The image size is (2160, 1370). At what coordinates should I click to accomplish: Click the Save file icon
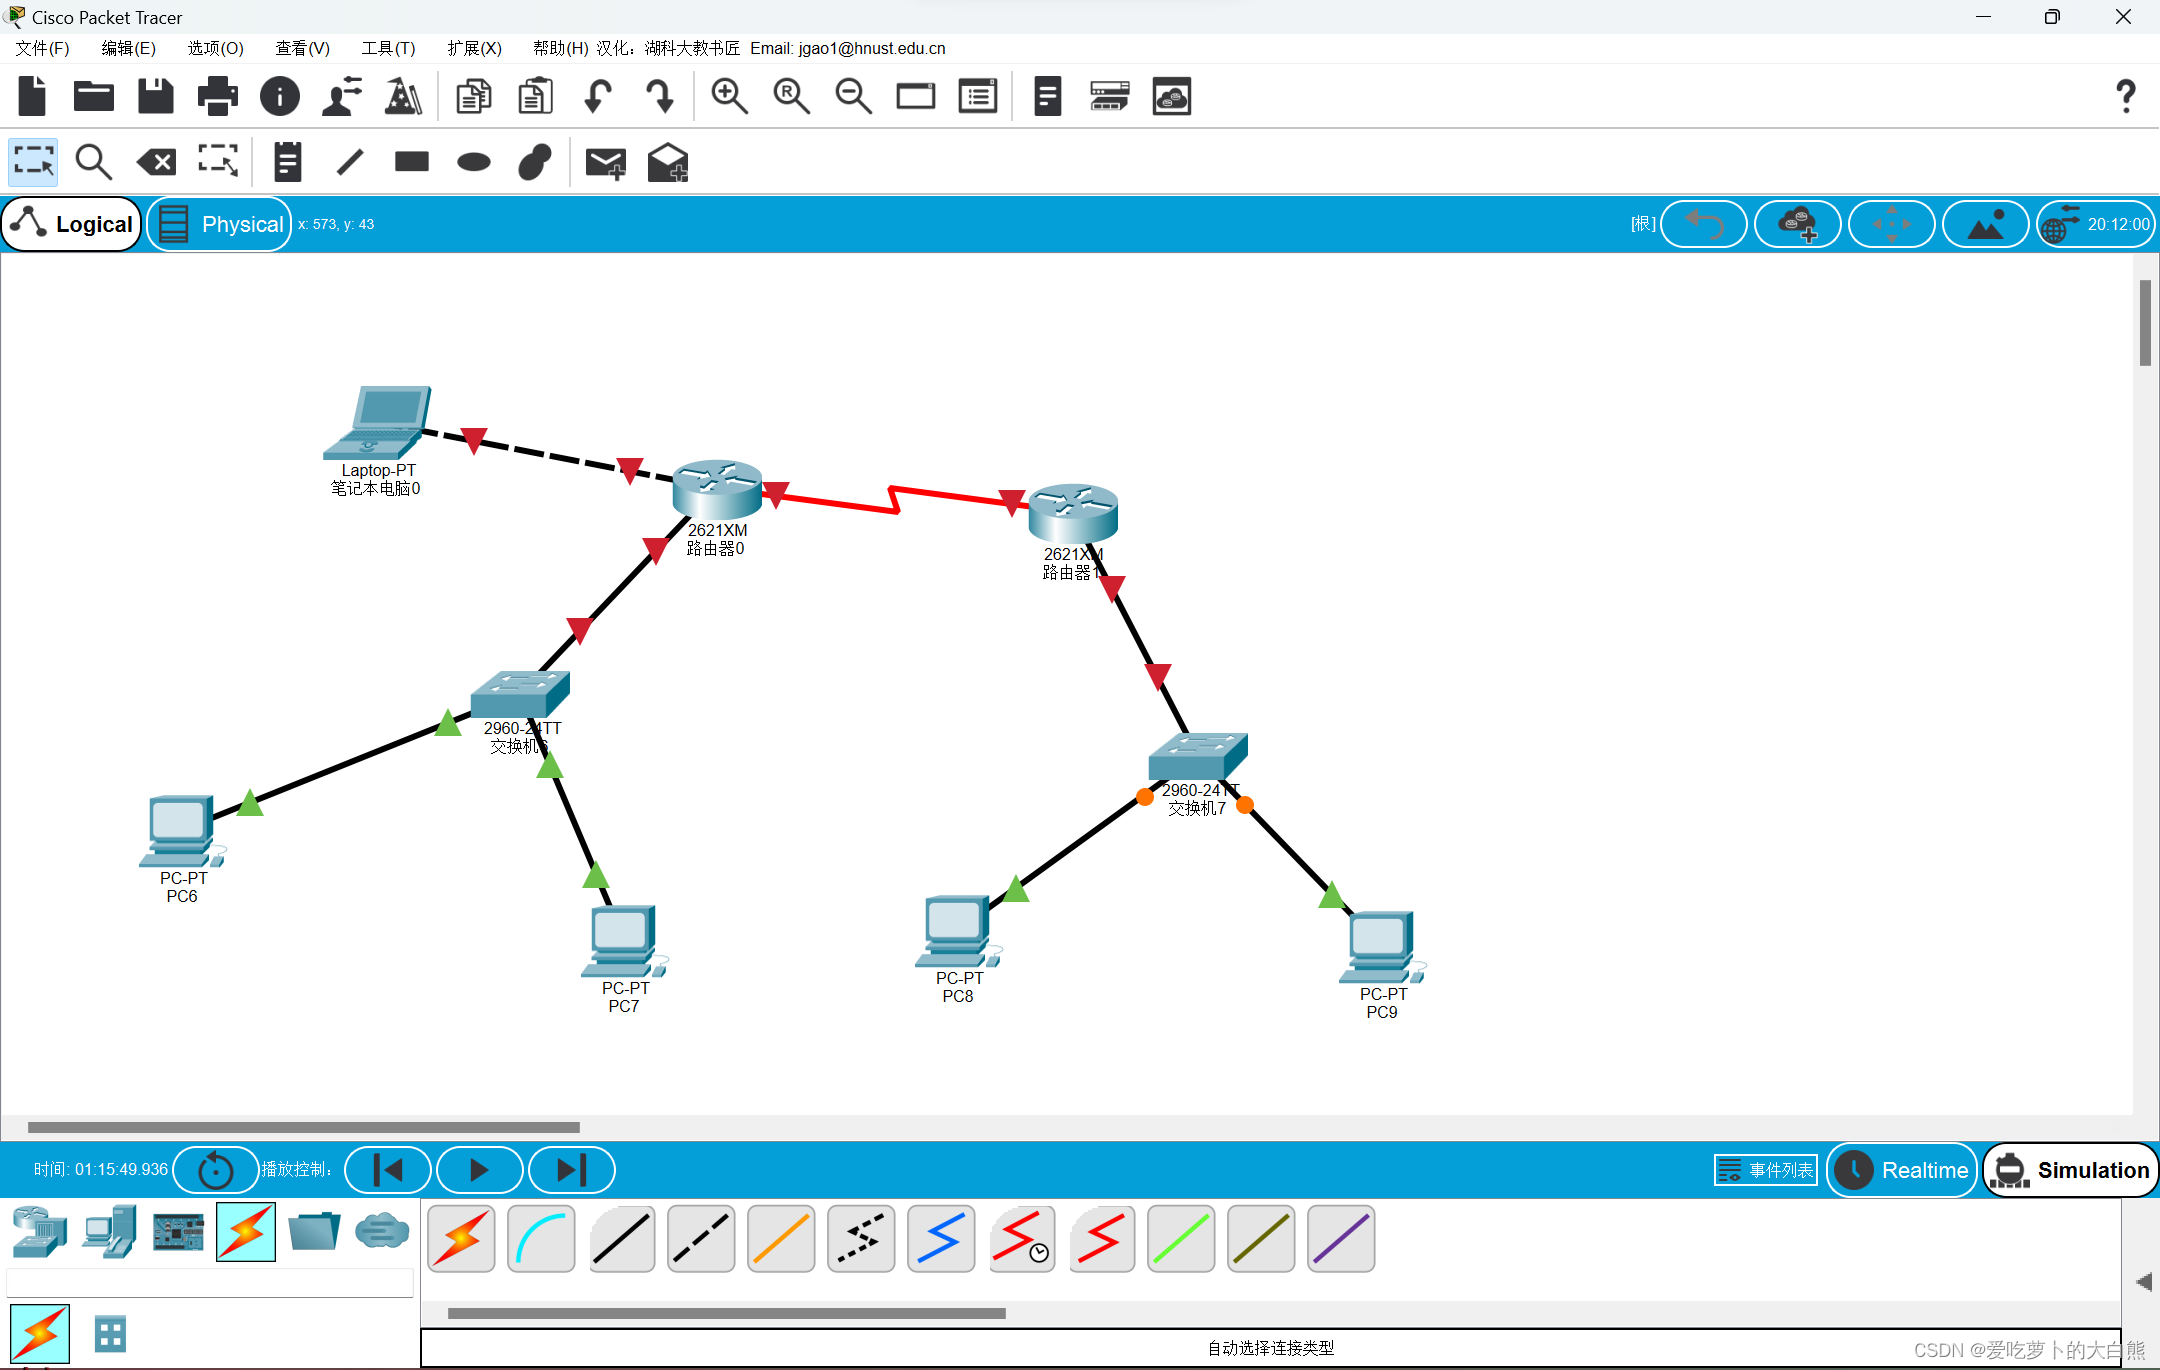point(155,97)
